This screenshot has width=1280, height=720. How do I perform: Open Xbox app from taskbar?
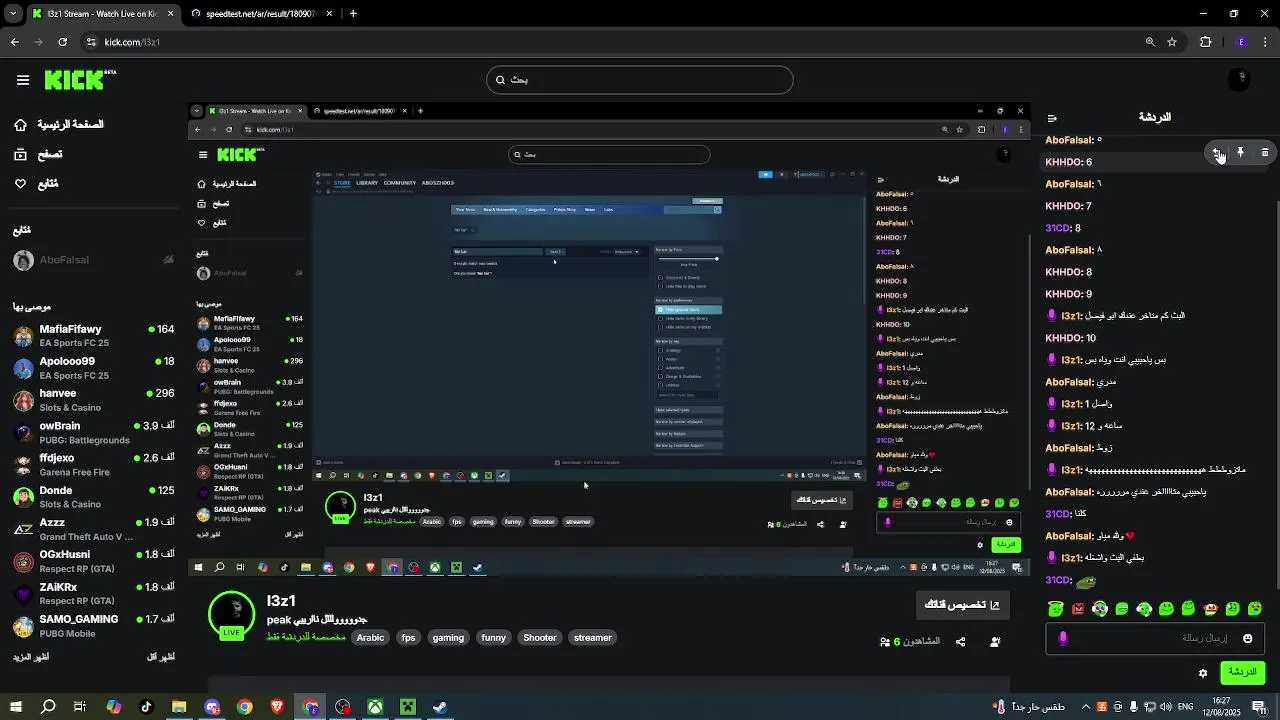click(x=374, y=707)
